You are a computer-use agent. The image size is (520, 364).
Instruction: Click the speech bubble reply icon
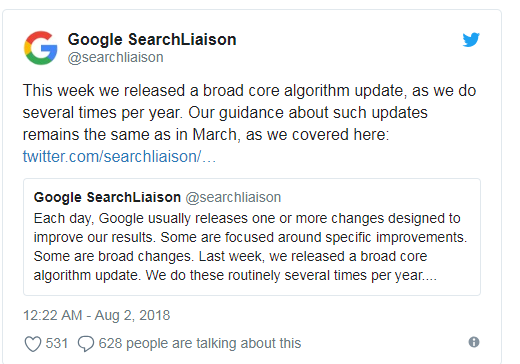click(x=86, y=344)
